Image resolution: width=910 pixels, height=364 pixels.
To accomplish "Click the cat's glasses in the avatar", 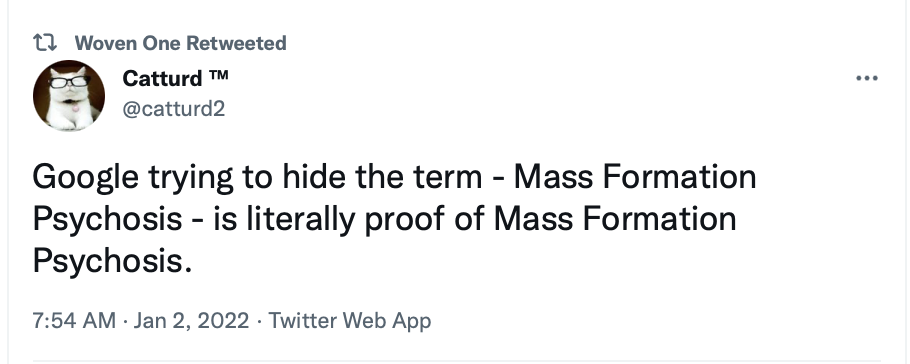I will pos(69,81).
